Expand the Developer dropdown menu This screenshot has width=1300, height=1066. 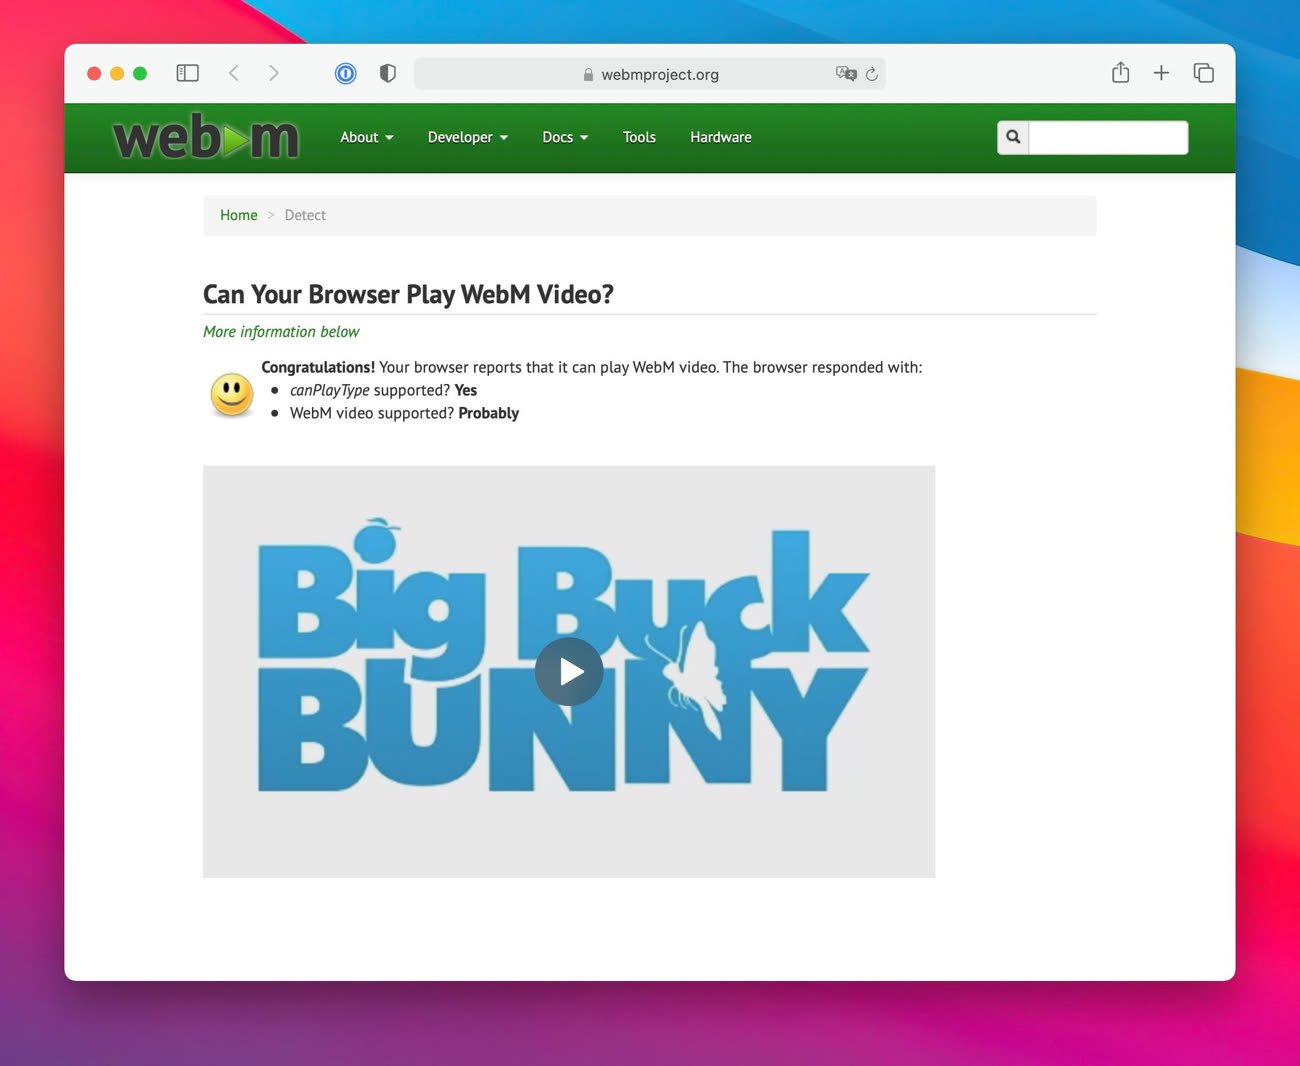(468, 137)
